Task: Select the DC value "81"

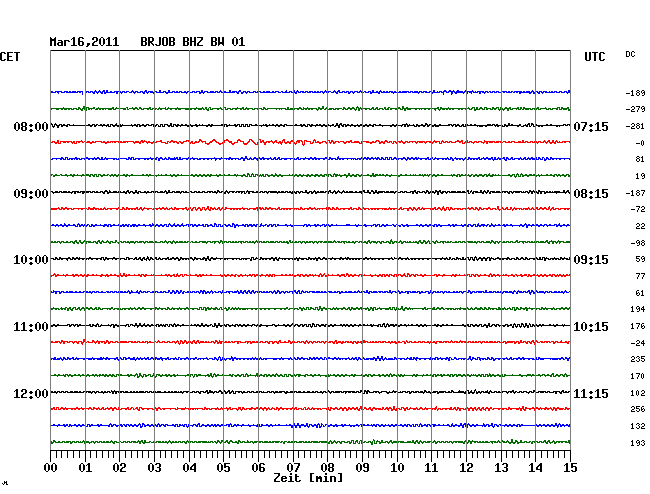Action: (x=640, y=159)
